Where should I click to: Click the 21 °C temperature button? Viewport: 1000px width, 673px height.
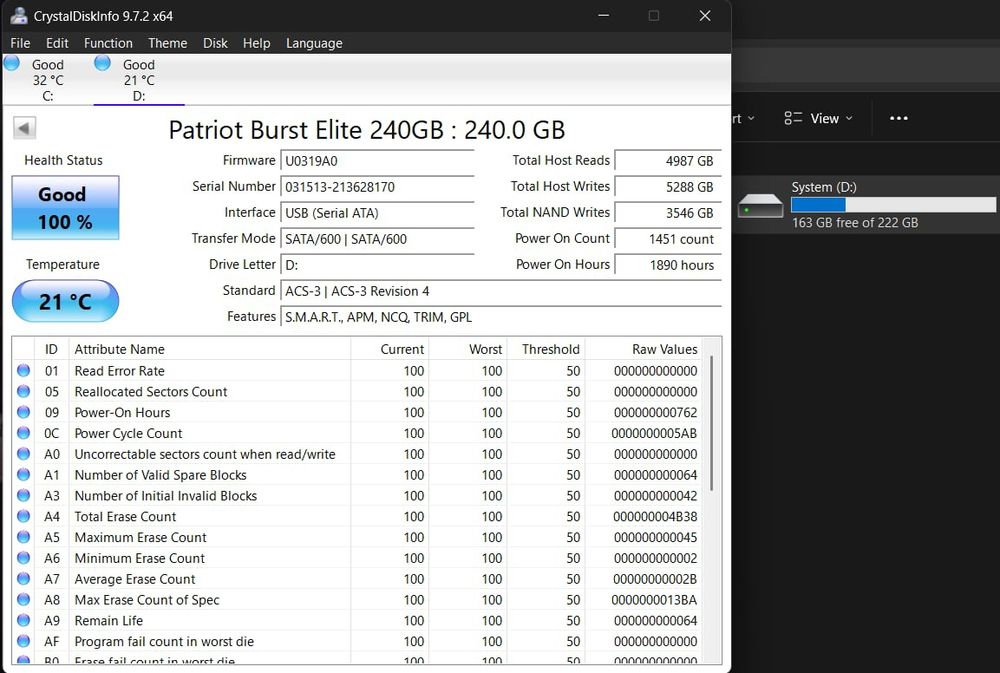coord(66,301)
